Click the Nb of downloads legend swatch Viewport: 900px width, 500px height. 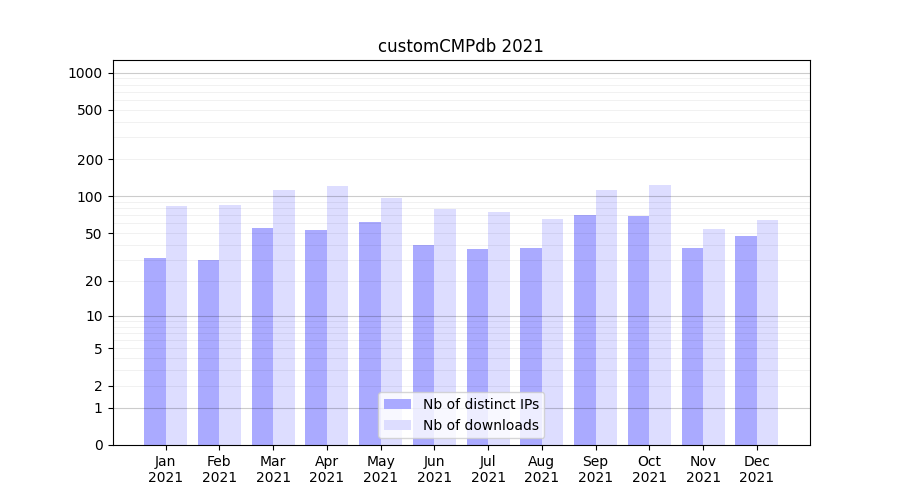(397, 425)
